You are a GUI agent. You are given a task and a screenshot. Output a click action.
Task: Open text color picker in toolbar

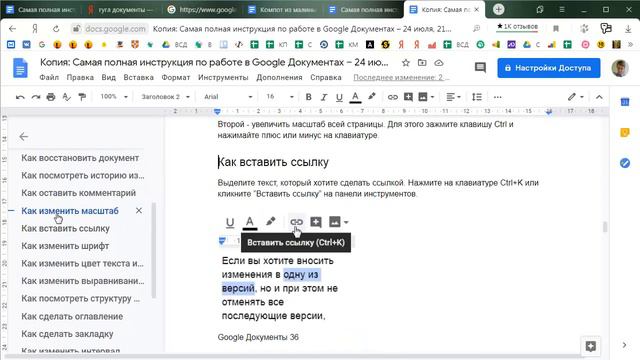coord(355,97)
